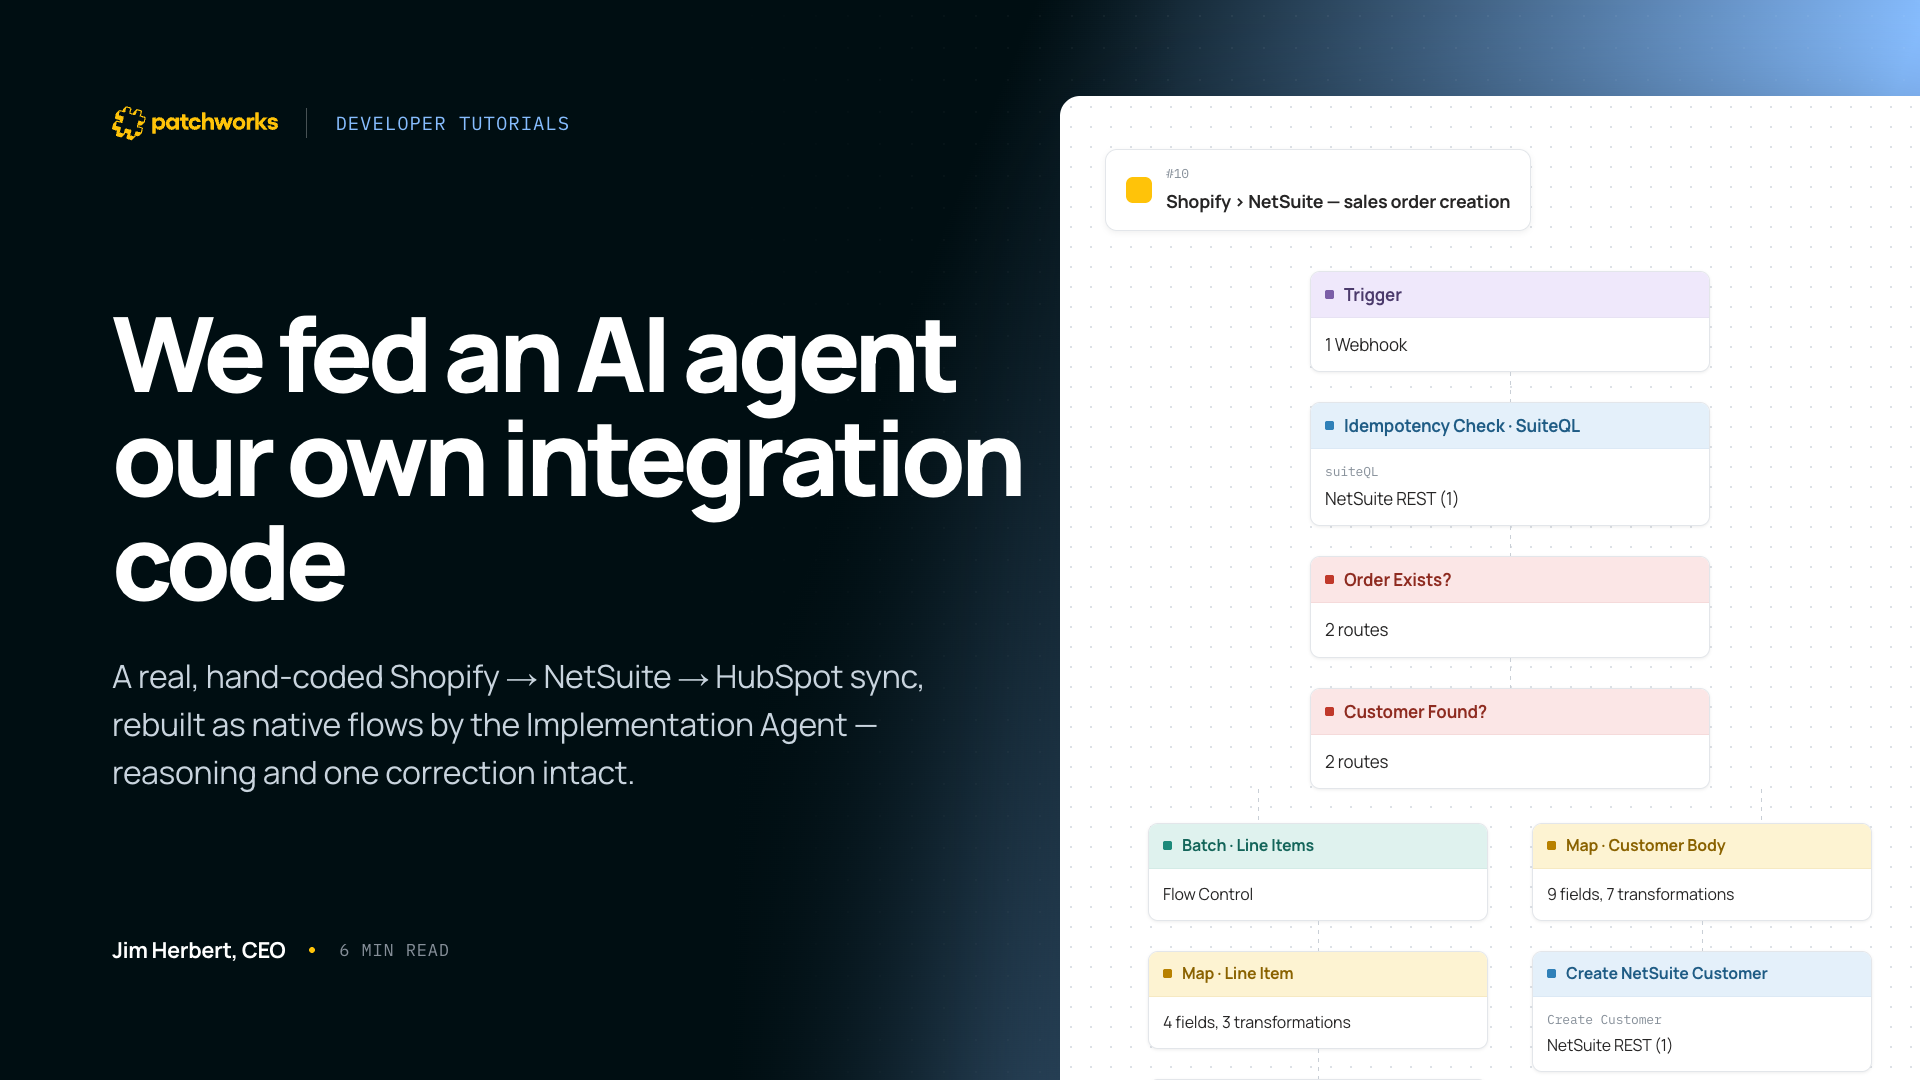Click the '#10' flow number label
The width and height of the screenshot is (1920, 1080).
(x=1177, y=174)
